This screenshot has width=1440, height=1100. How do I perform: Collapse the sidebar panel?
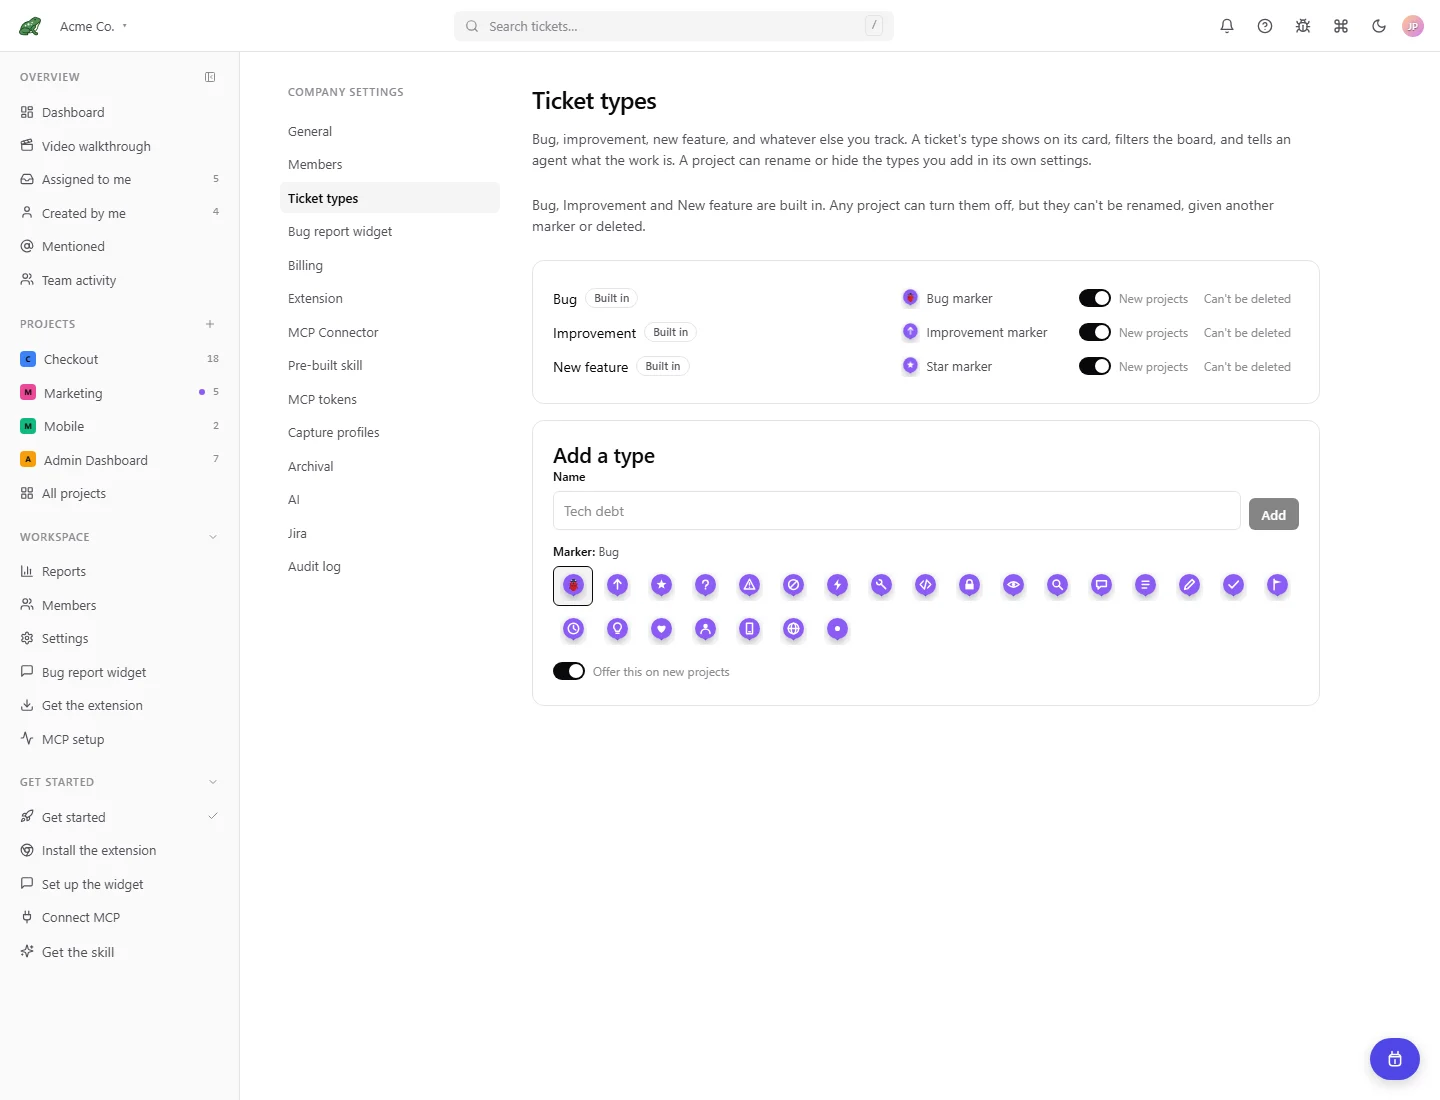(x=210, y=77)
